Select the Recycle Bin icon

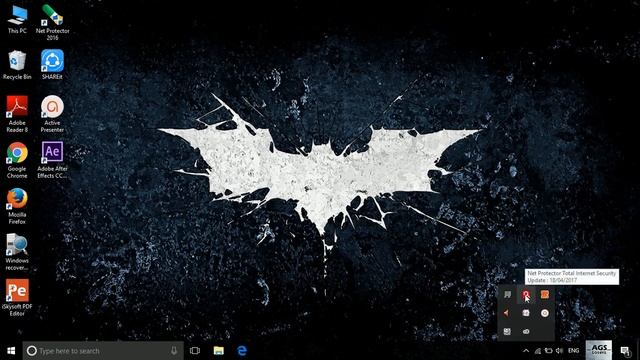tap(17, 65)
